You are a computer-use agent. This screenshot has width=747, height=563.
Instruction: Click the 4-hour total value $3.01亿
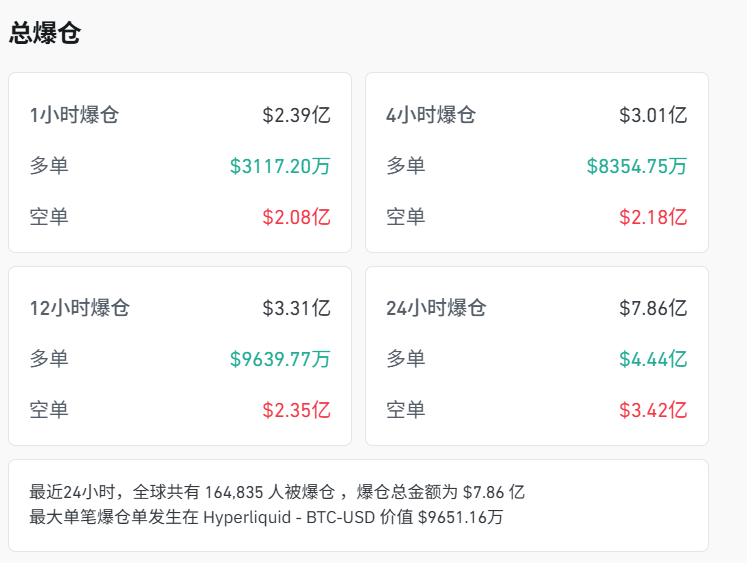tap(653, 115)
